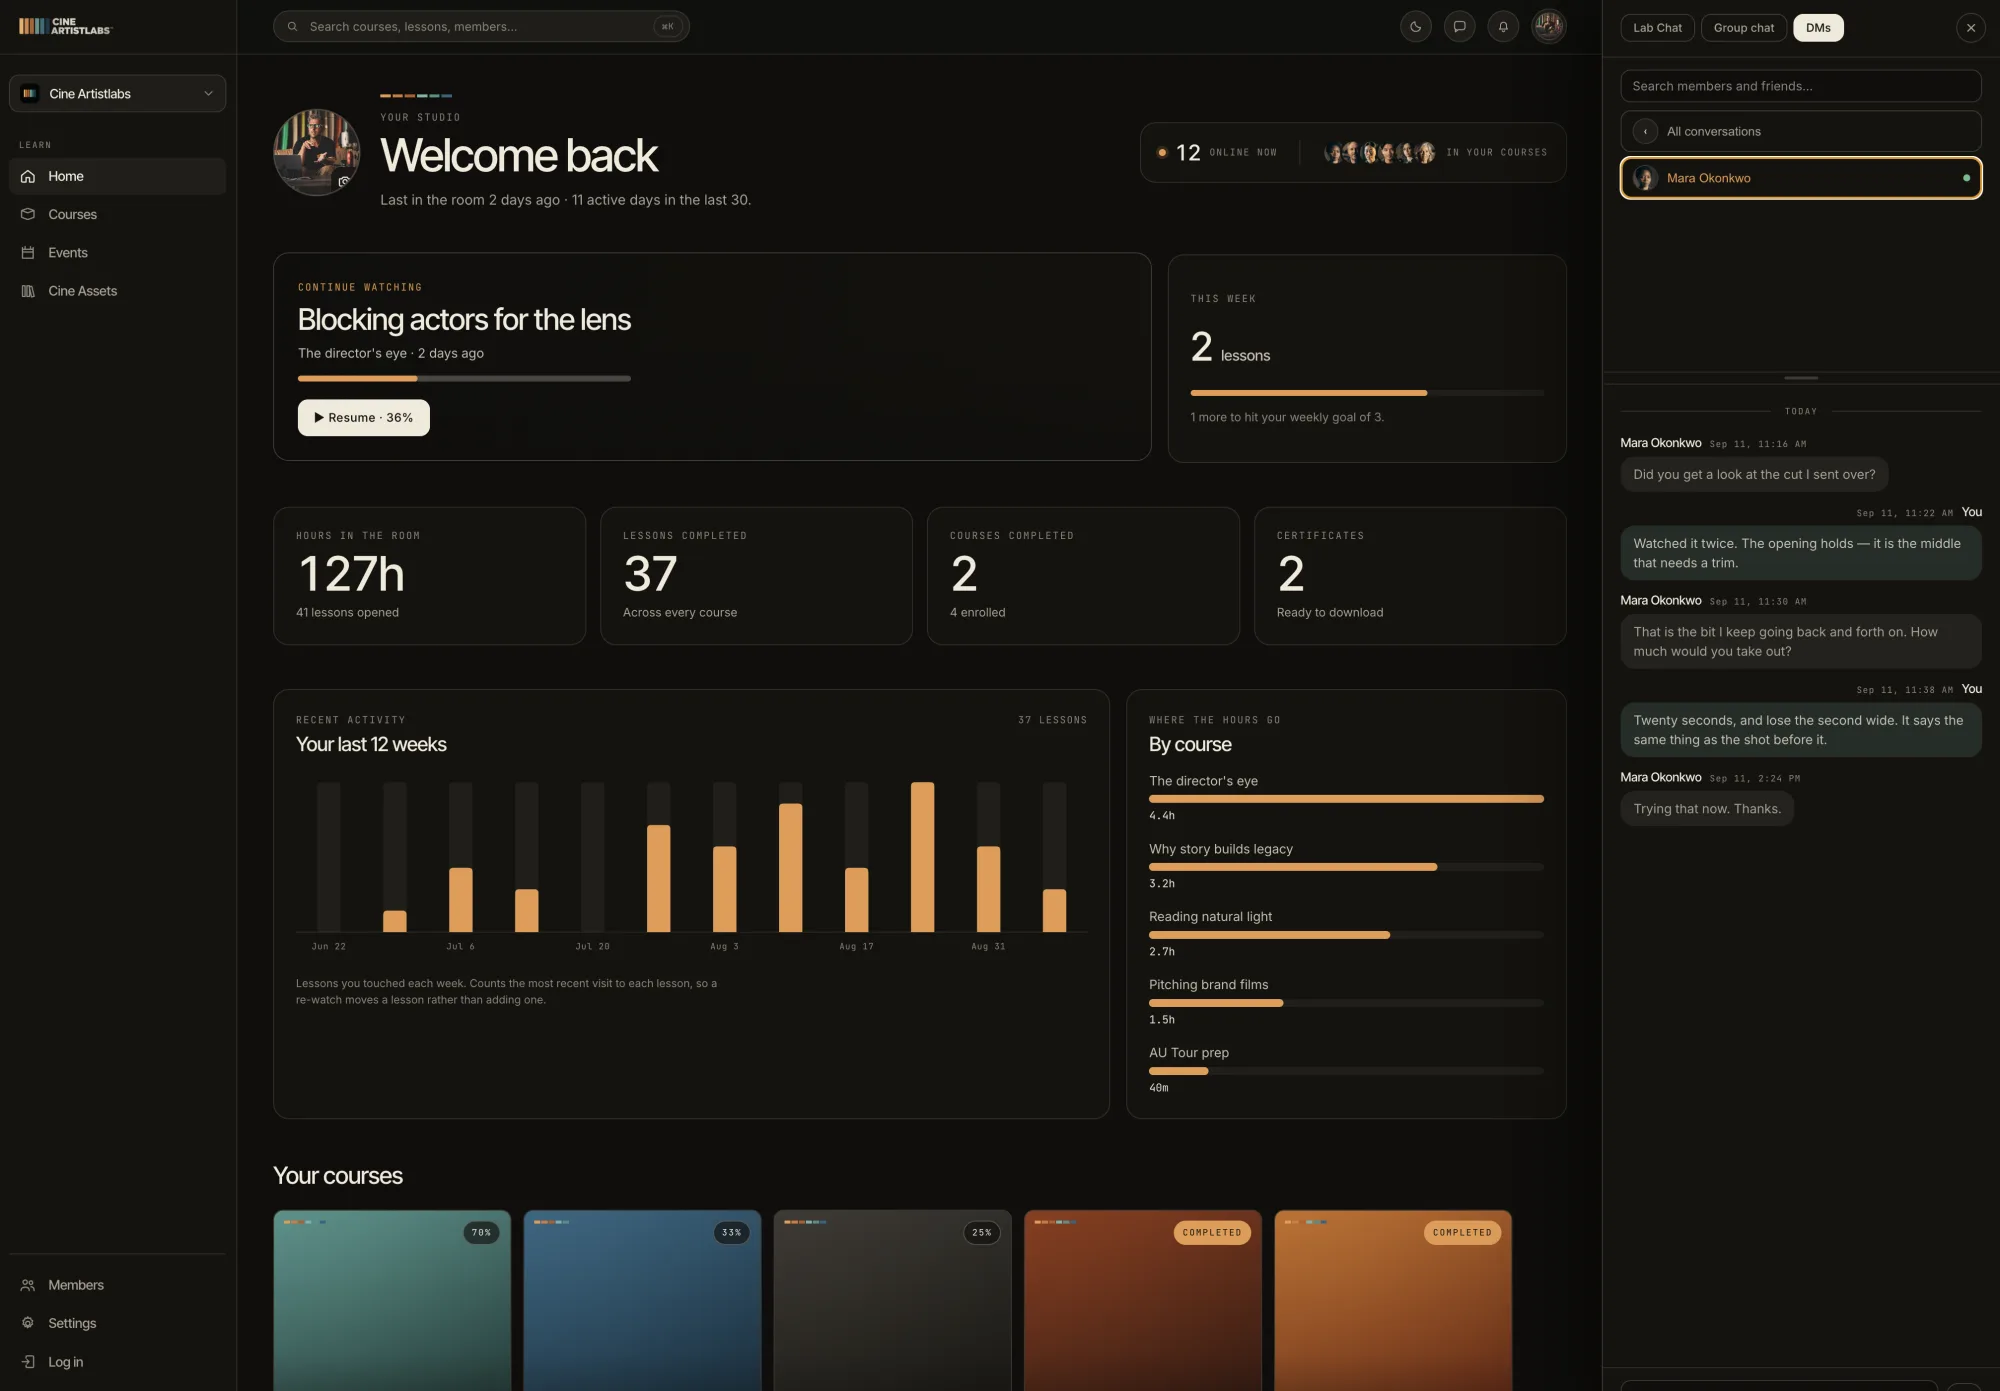
Task: Open the 25% progress course card
Action: (892, 1300)
